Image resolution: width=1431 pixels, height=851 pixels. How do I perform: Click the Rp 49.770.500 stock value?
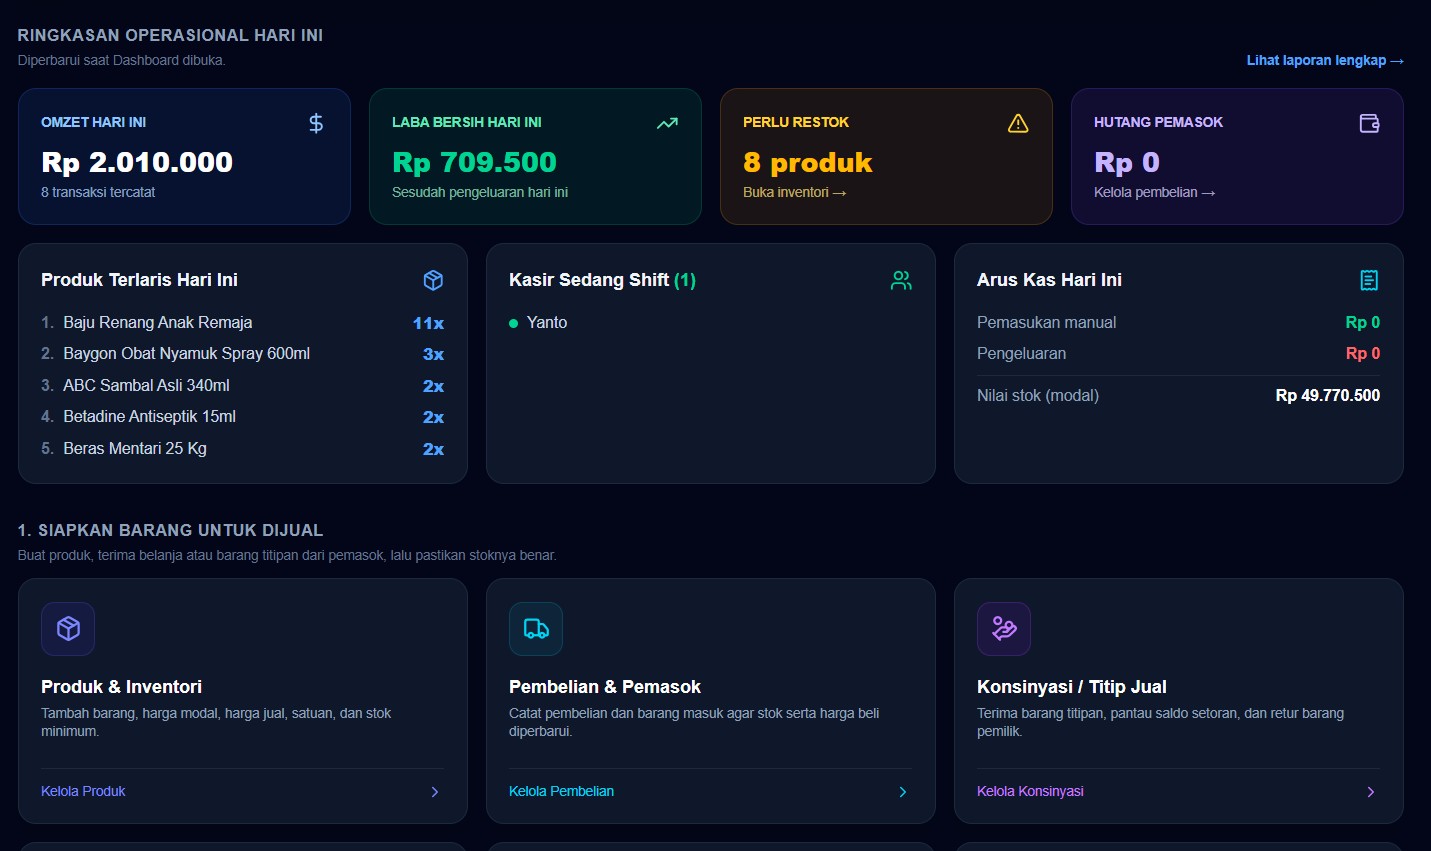[1327, 395]
